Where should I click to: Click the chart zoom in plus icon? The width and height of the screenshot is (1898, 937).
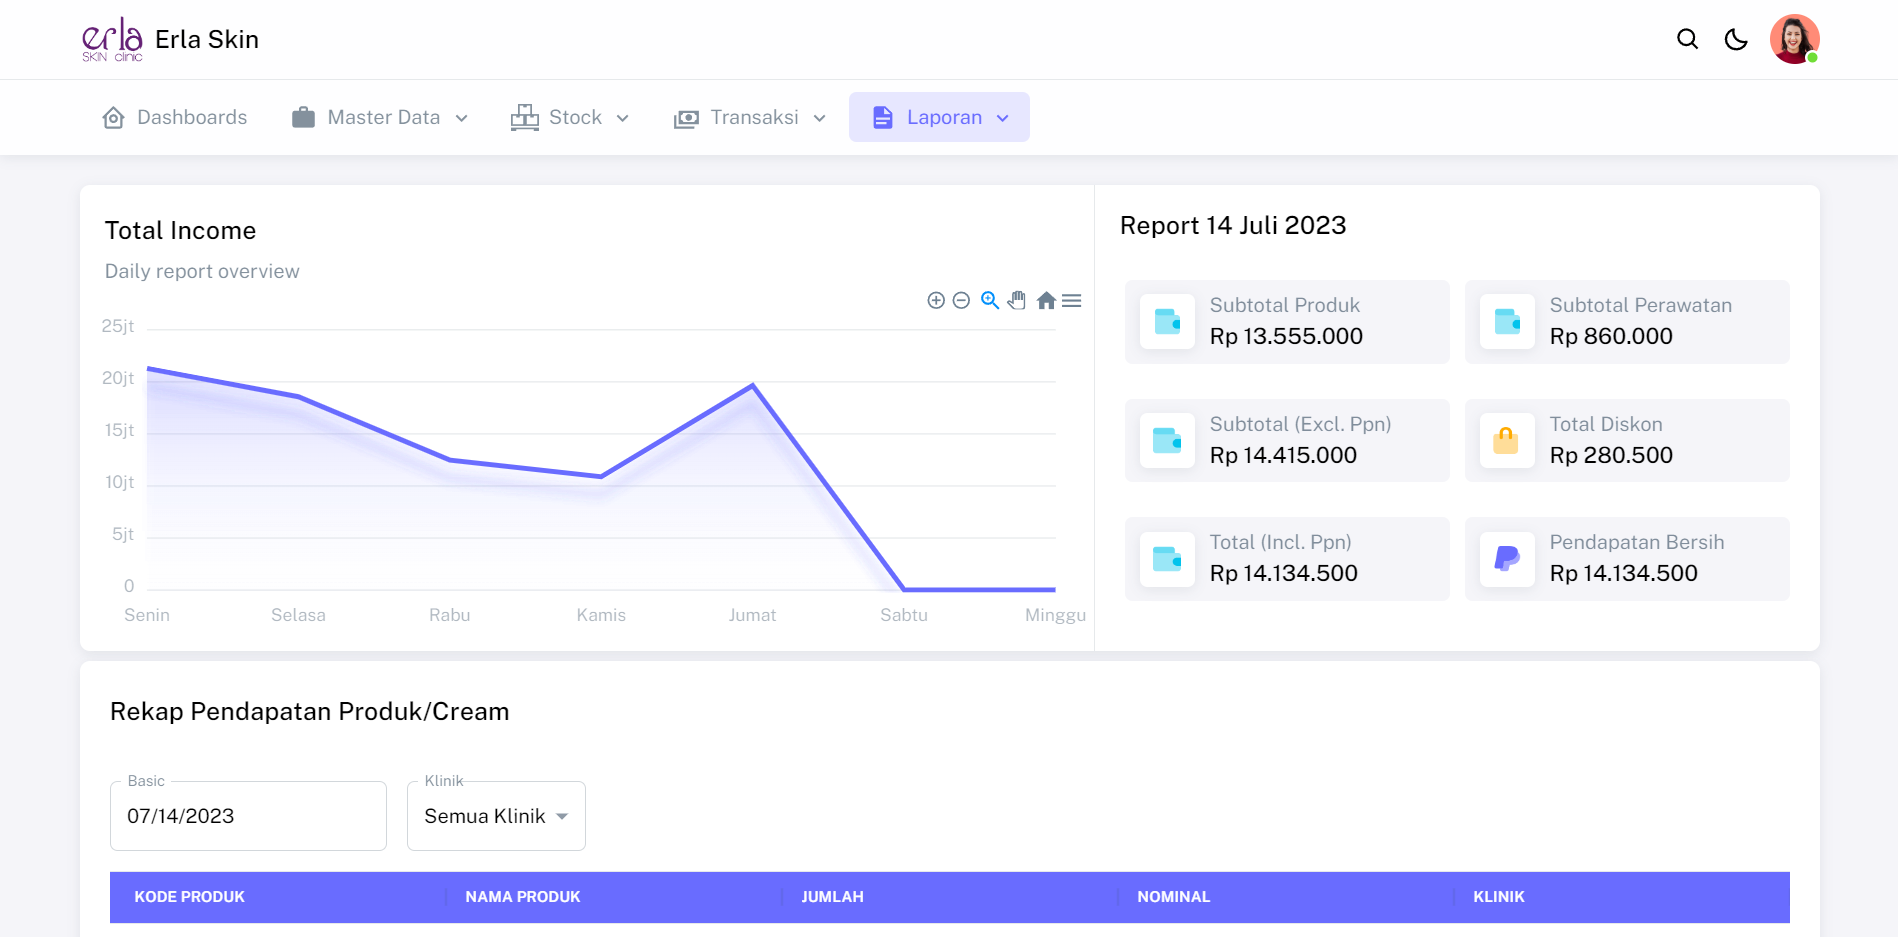pos(936,300)
